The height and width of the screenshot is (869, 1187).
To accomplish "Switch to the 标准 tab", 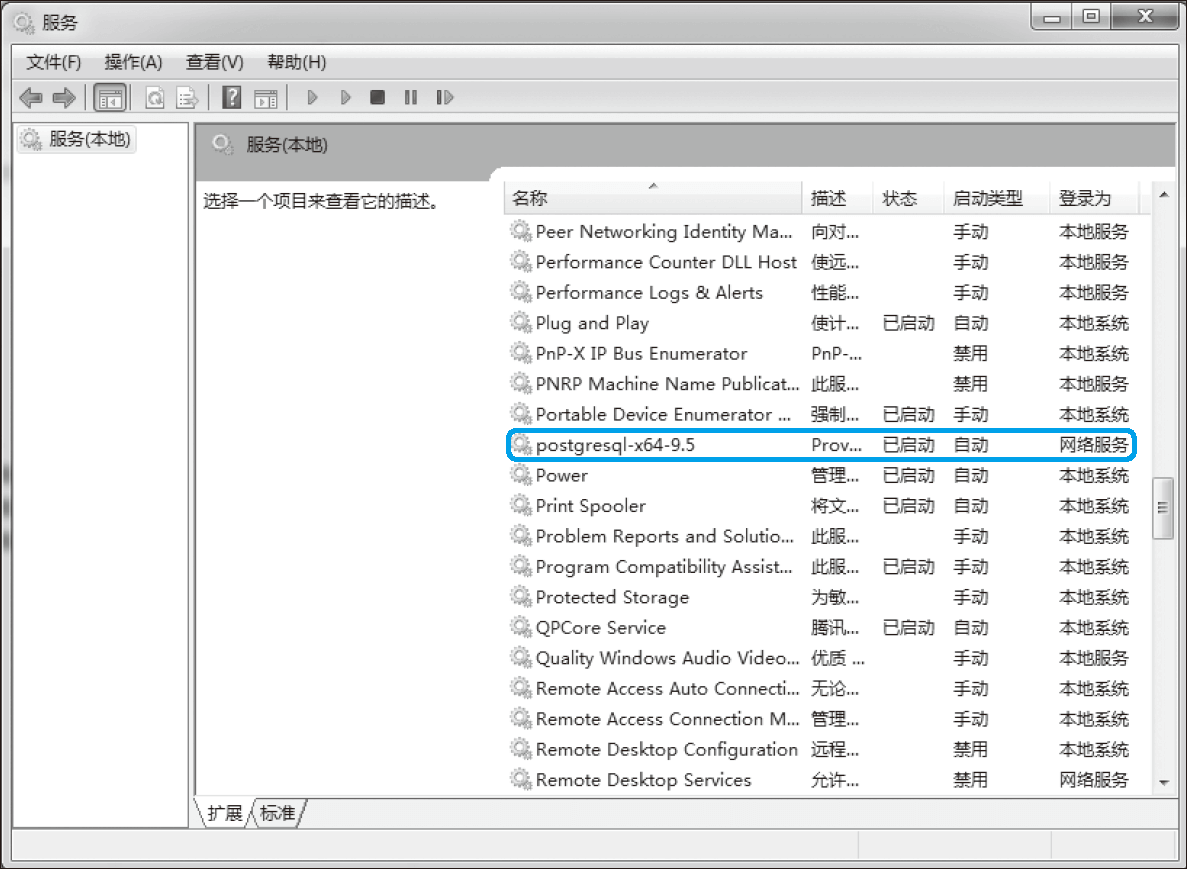I will (276, 813).
